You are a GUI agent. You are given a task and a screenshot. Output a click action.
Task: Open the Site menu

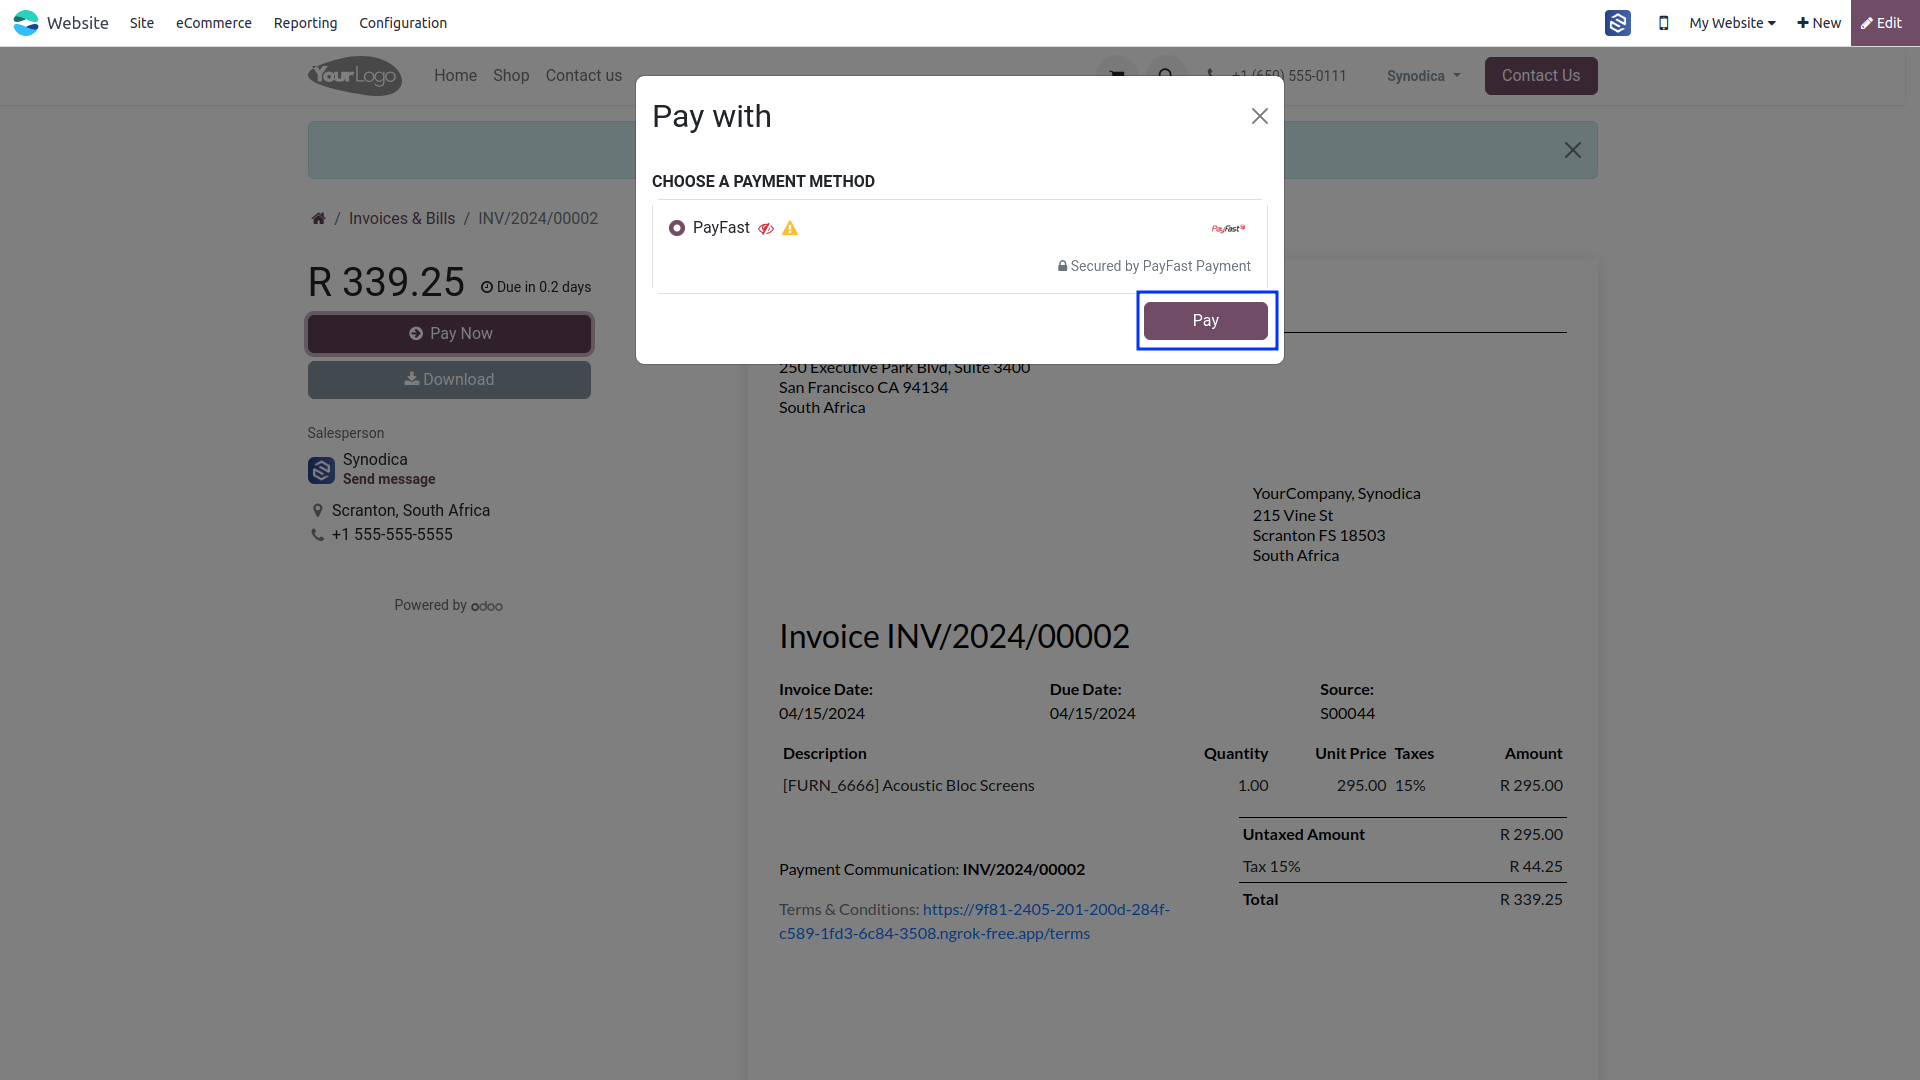coord(142,23)
